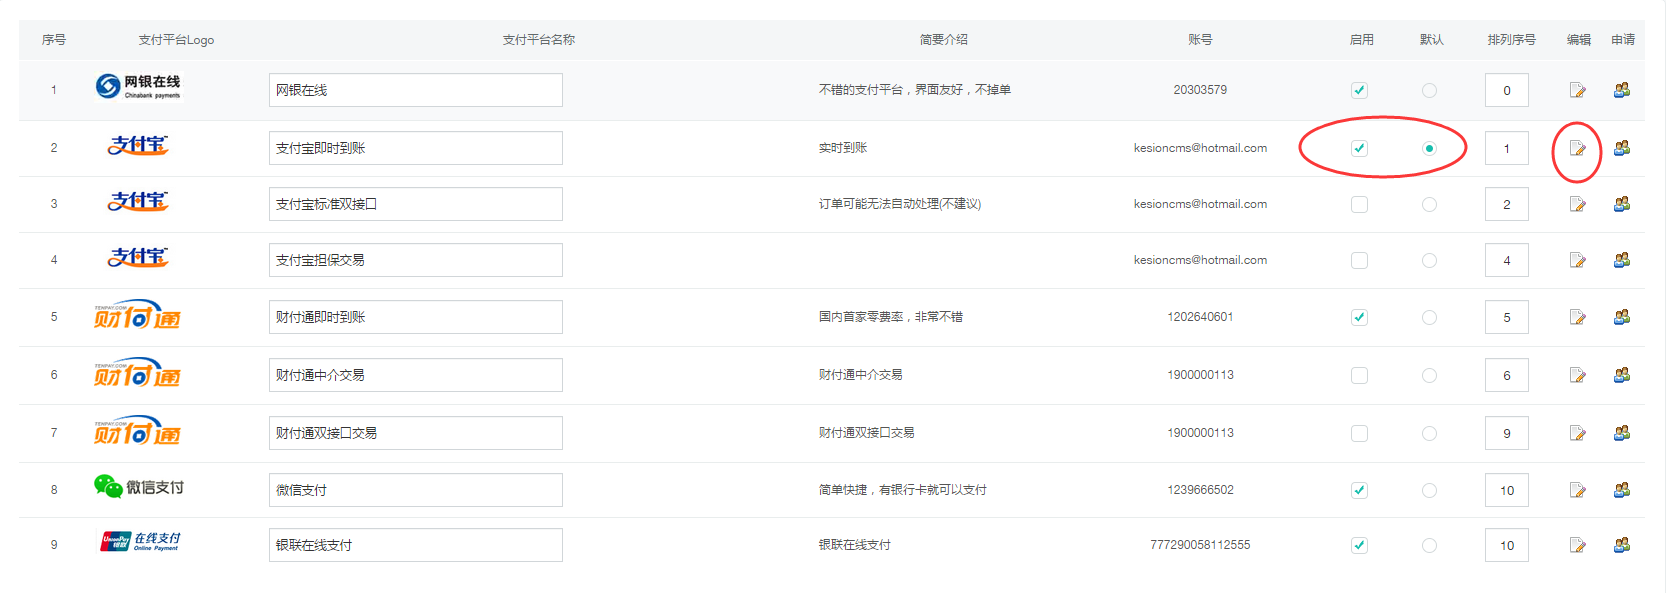Enable the 支付宝标准双接口 checkbox
Image resolution: width=1666 pixels, height=593 pixels.
tap(1359, 204)
